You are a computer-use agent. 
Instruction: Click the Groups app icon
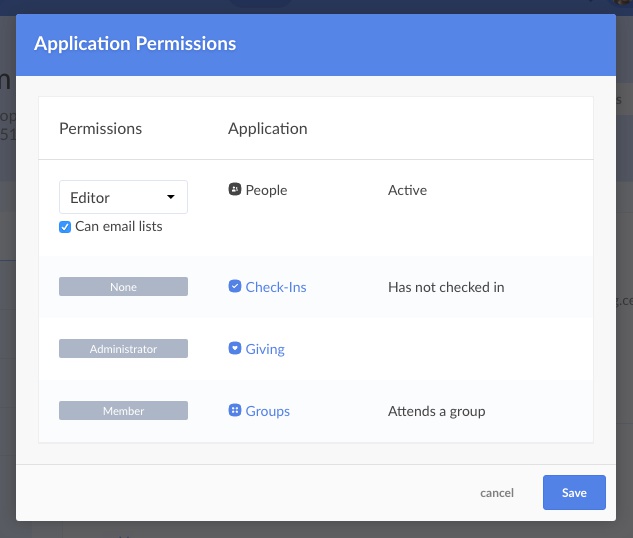[235, 410]
